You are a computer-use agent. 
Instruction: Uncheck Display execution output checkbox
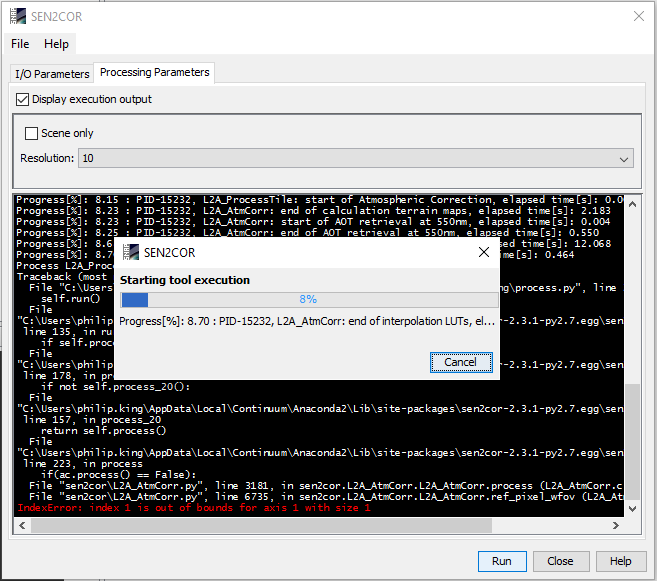[x=22, y=100]
